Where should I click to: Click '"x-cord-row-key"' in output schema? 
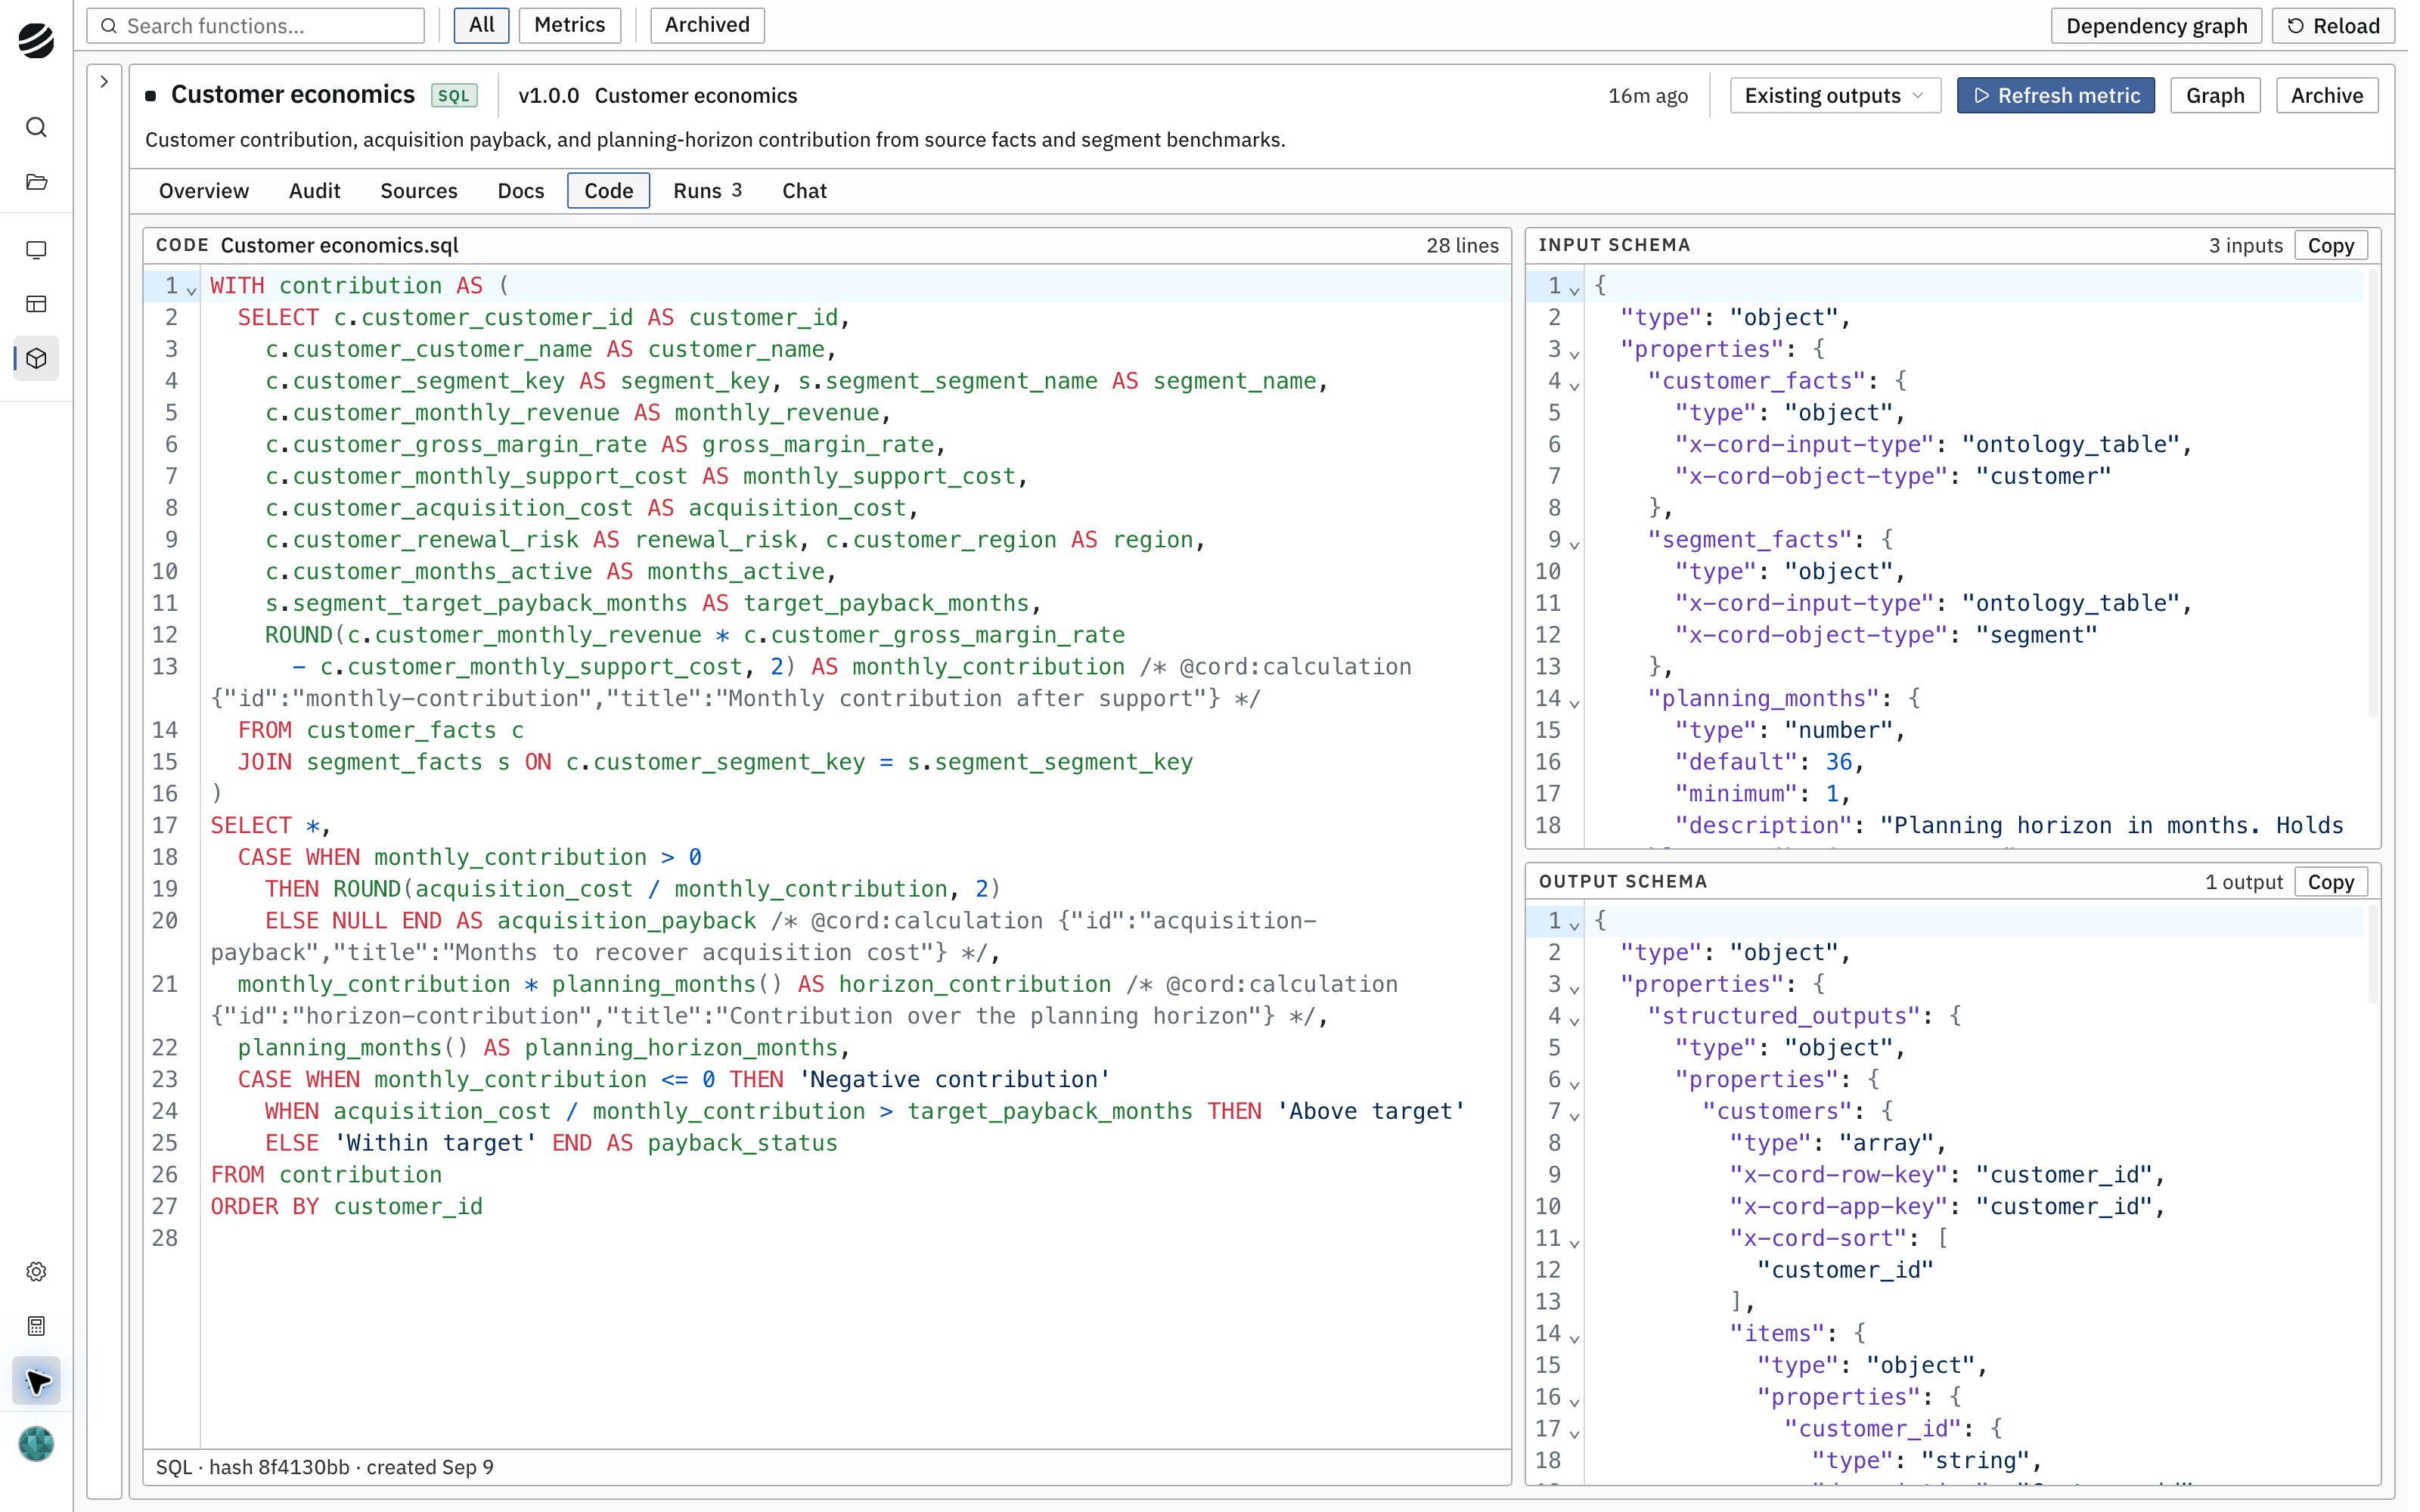pos(1838,1175)
